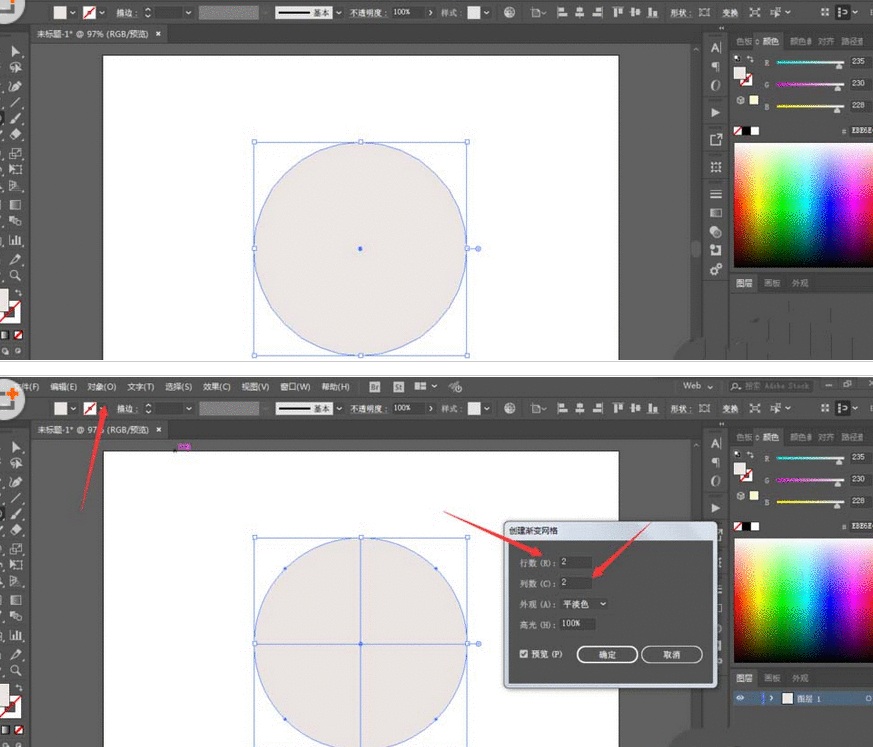Click the 行数 rows input field

click(577, 563)
